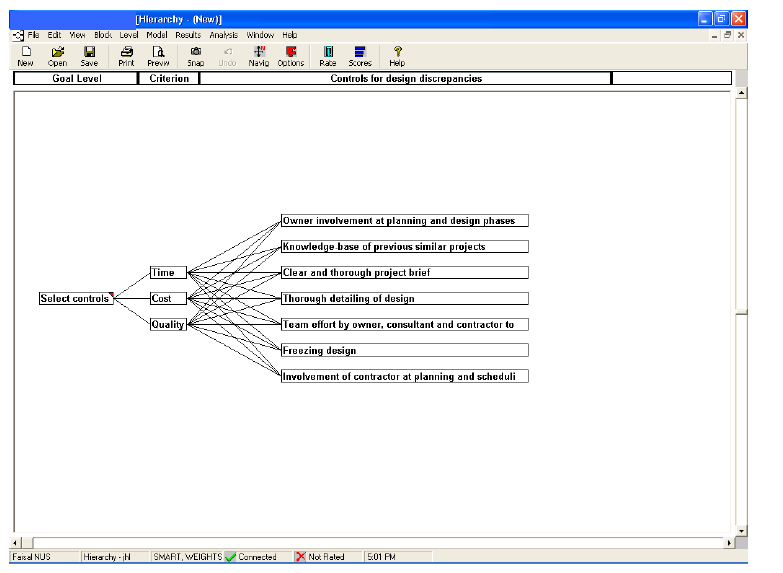Select Thorough detailing of design node

tap(404, 299)
